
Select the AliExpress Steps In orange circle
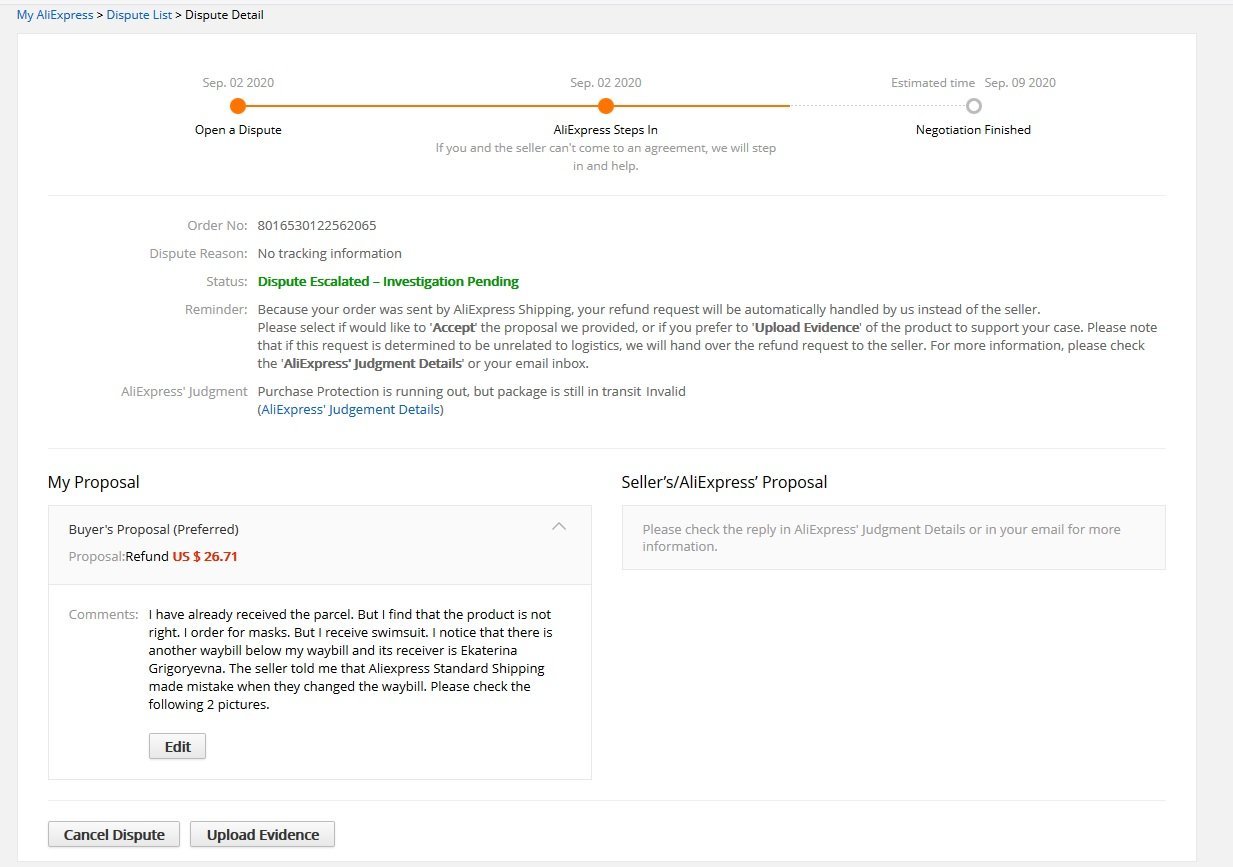click(x=605, y=106)
